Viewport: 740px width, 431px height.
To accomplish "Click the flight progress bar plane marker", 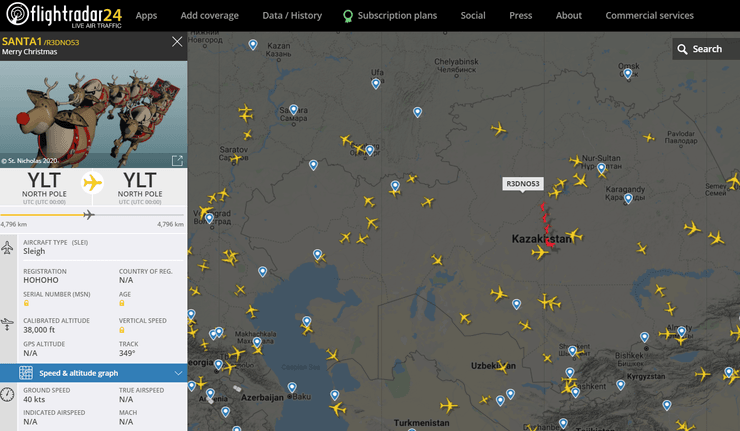I will point(89,214).
